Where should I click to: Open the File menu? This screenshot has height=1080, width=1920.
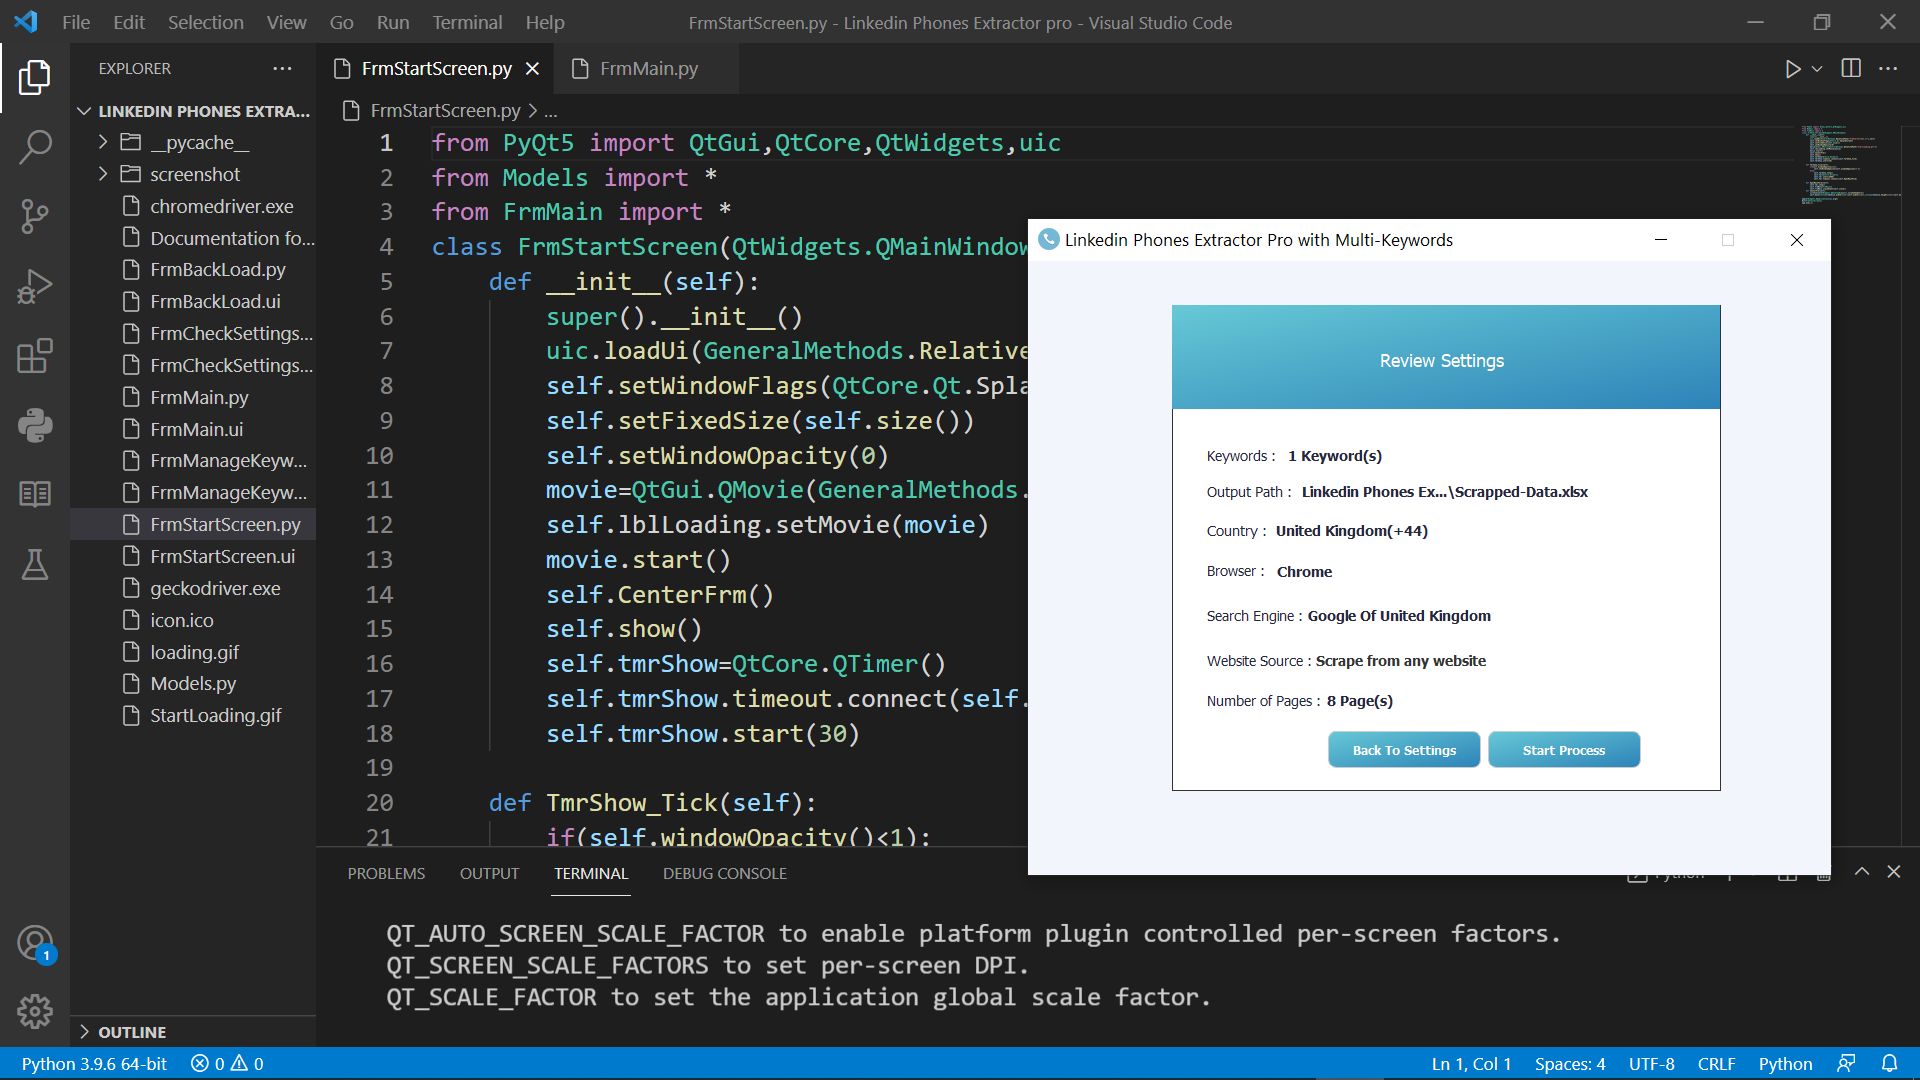click(x=76, y=22)
